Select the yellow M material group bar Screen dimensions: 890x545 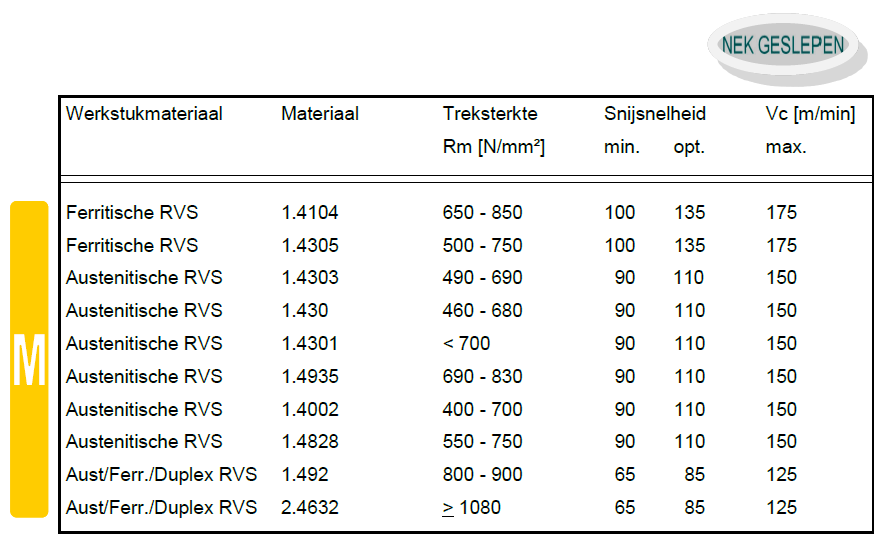29,360
